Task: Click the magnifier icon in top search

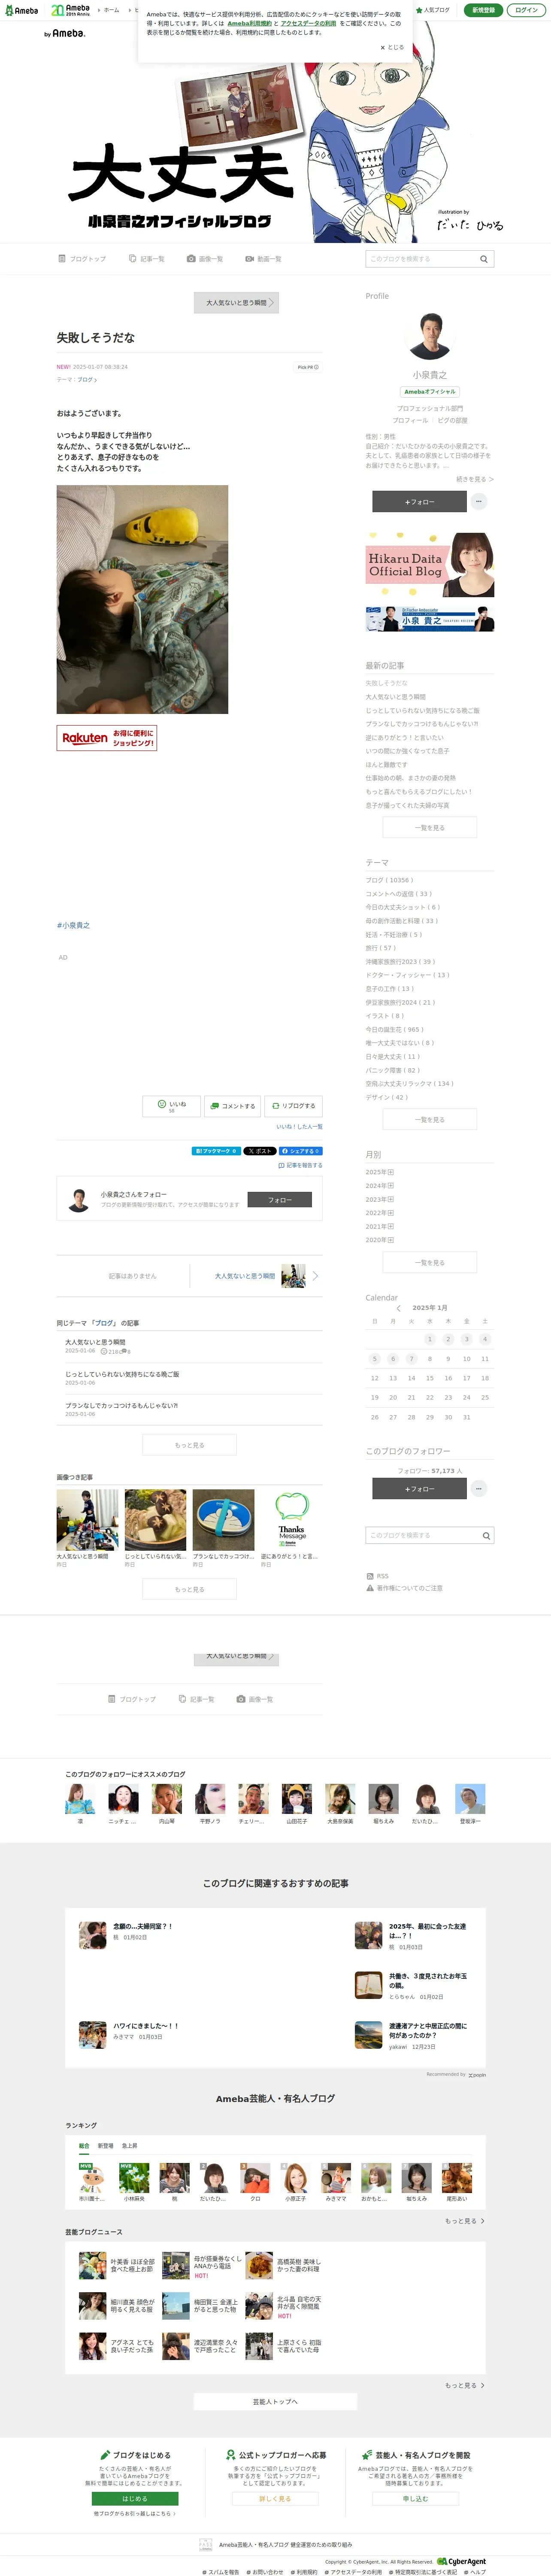Action: tap(484, 259)
